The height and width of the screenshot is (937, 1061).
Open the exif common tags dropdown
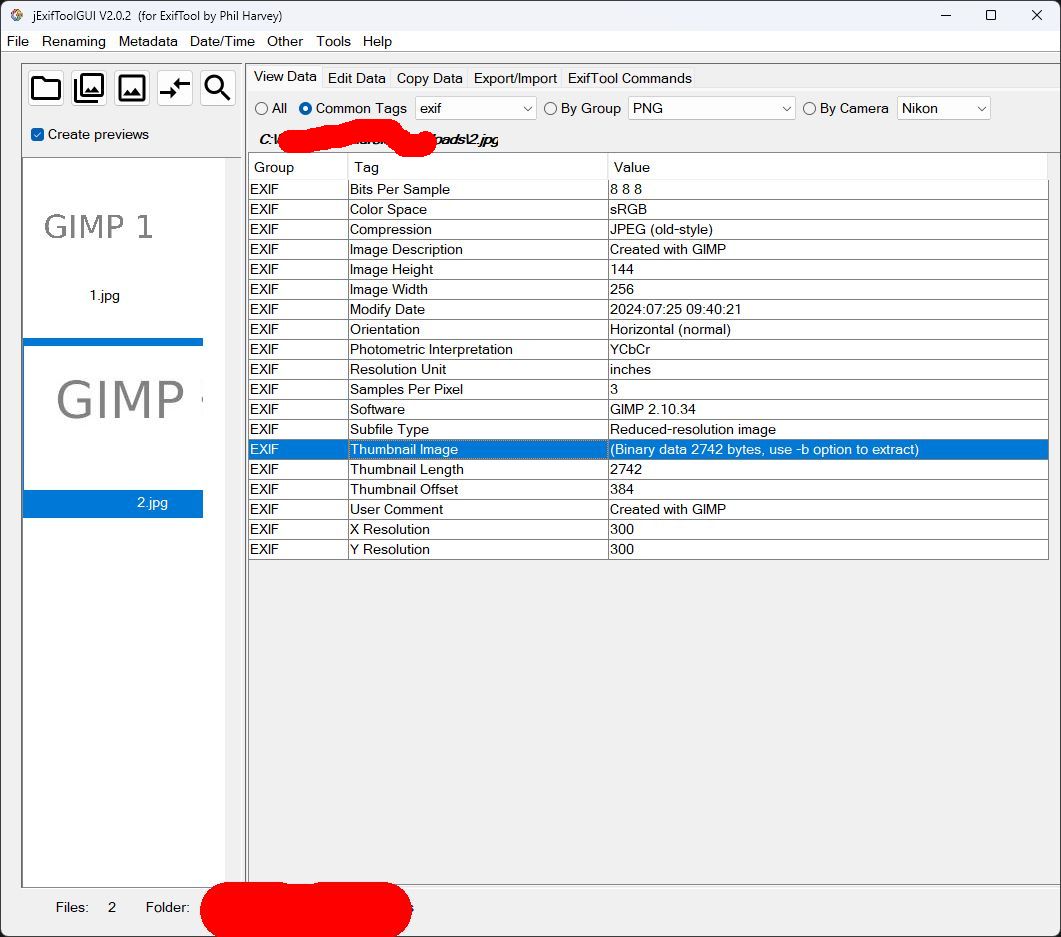pyautogui.click(x=475, y=108)
